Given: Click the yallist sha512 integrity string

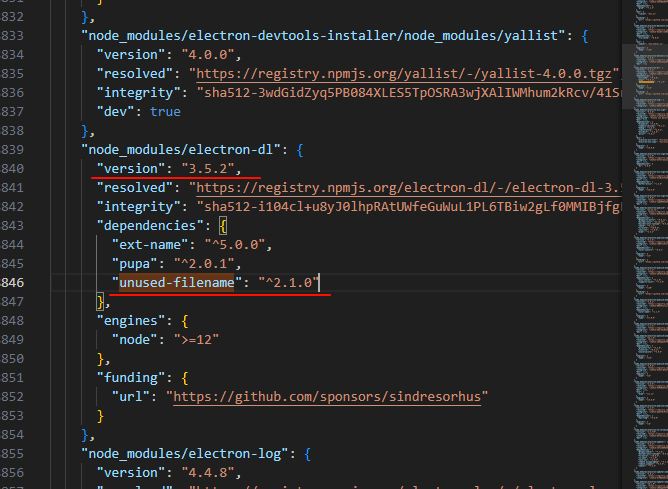Looking at the screenshot, I should click(409, 92).
